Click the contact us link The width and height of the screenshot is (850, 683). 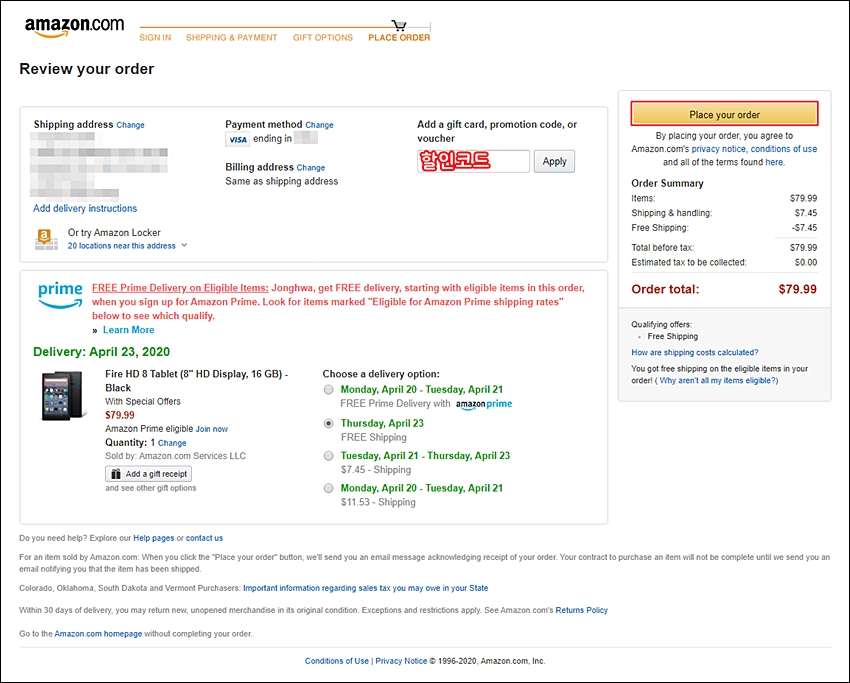pos(204,538)
